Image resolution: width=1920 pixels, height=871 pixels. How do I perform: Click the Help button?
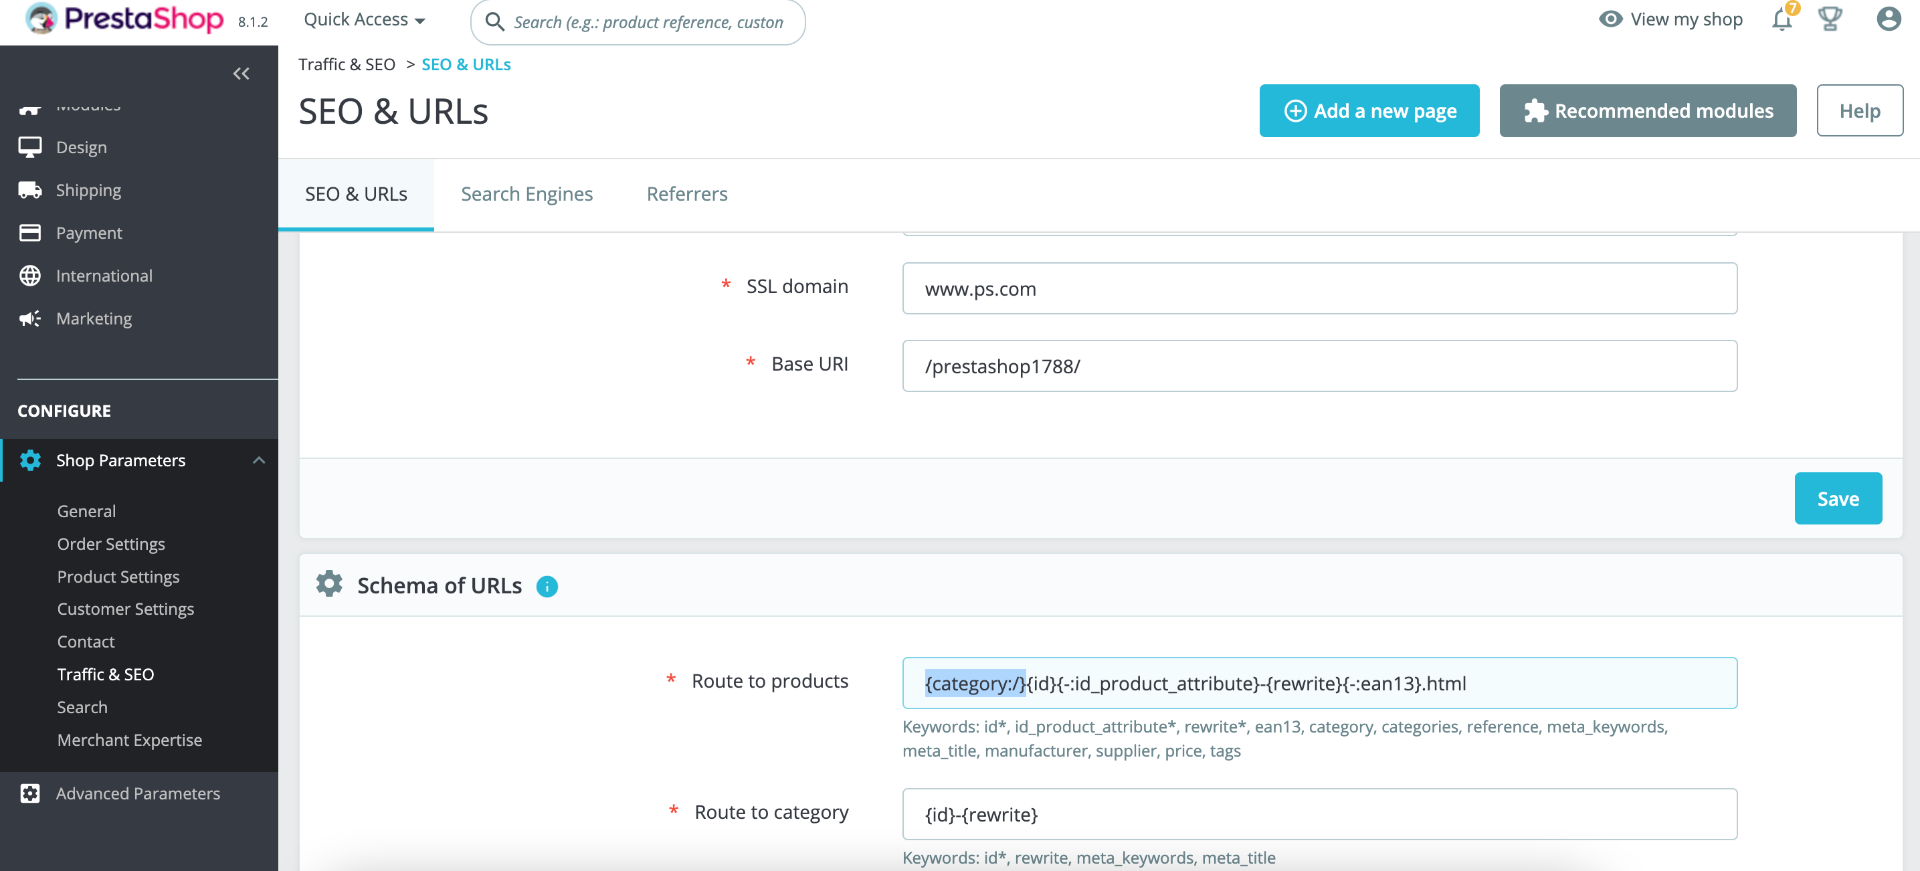point(1860,111)
